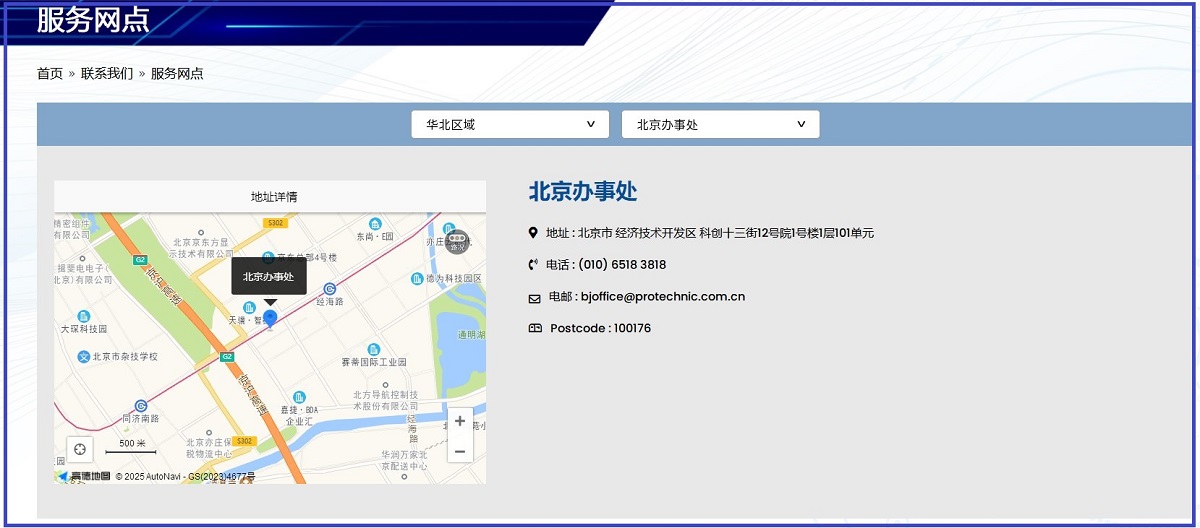Zoom in the map with plus button
The height and width of the screenshot is (528, 1200).
(x=459, y=421)
